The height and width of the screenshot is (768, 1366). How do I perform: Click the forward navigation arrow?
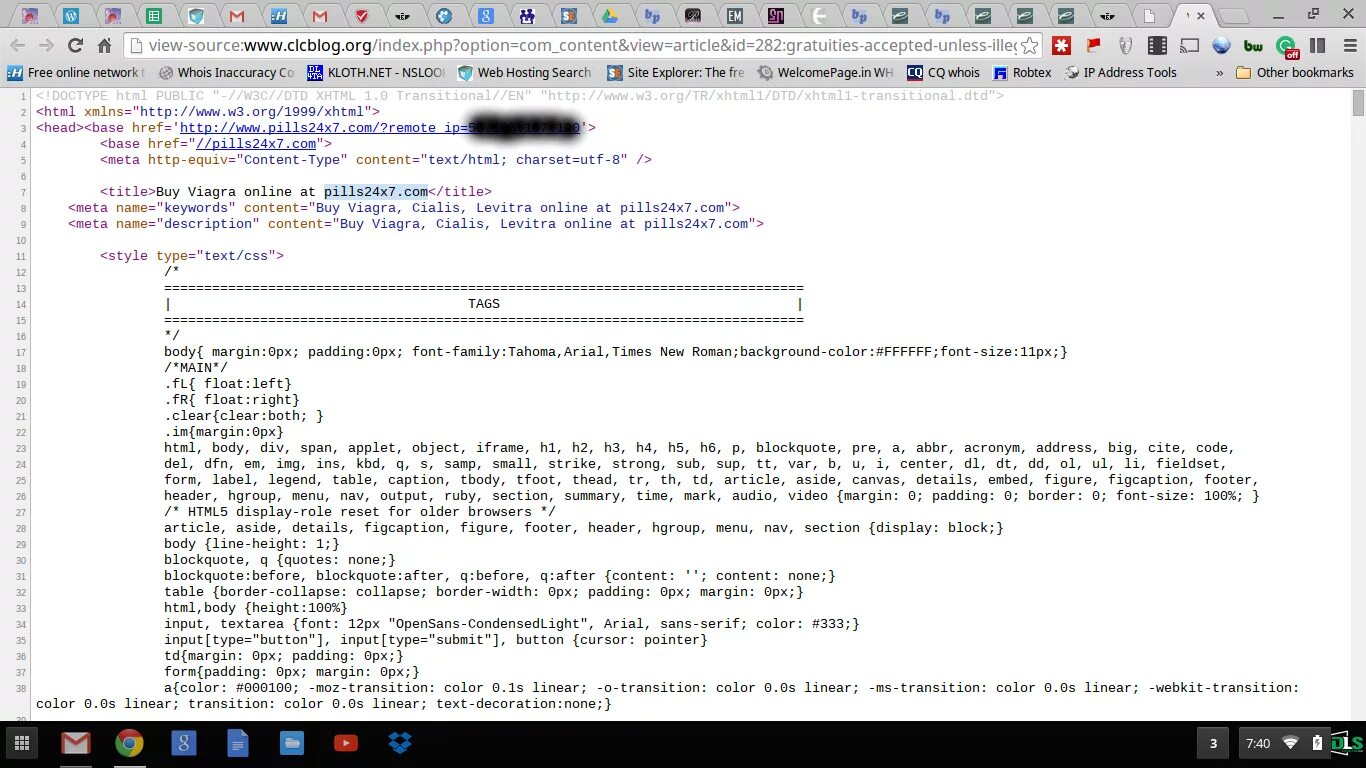46,46
